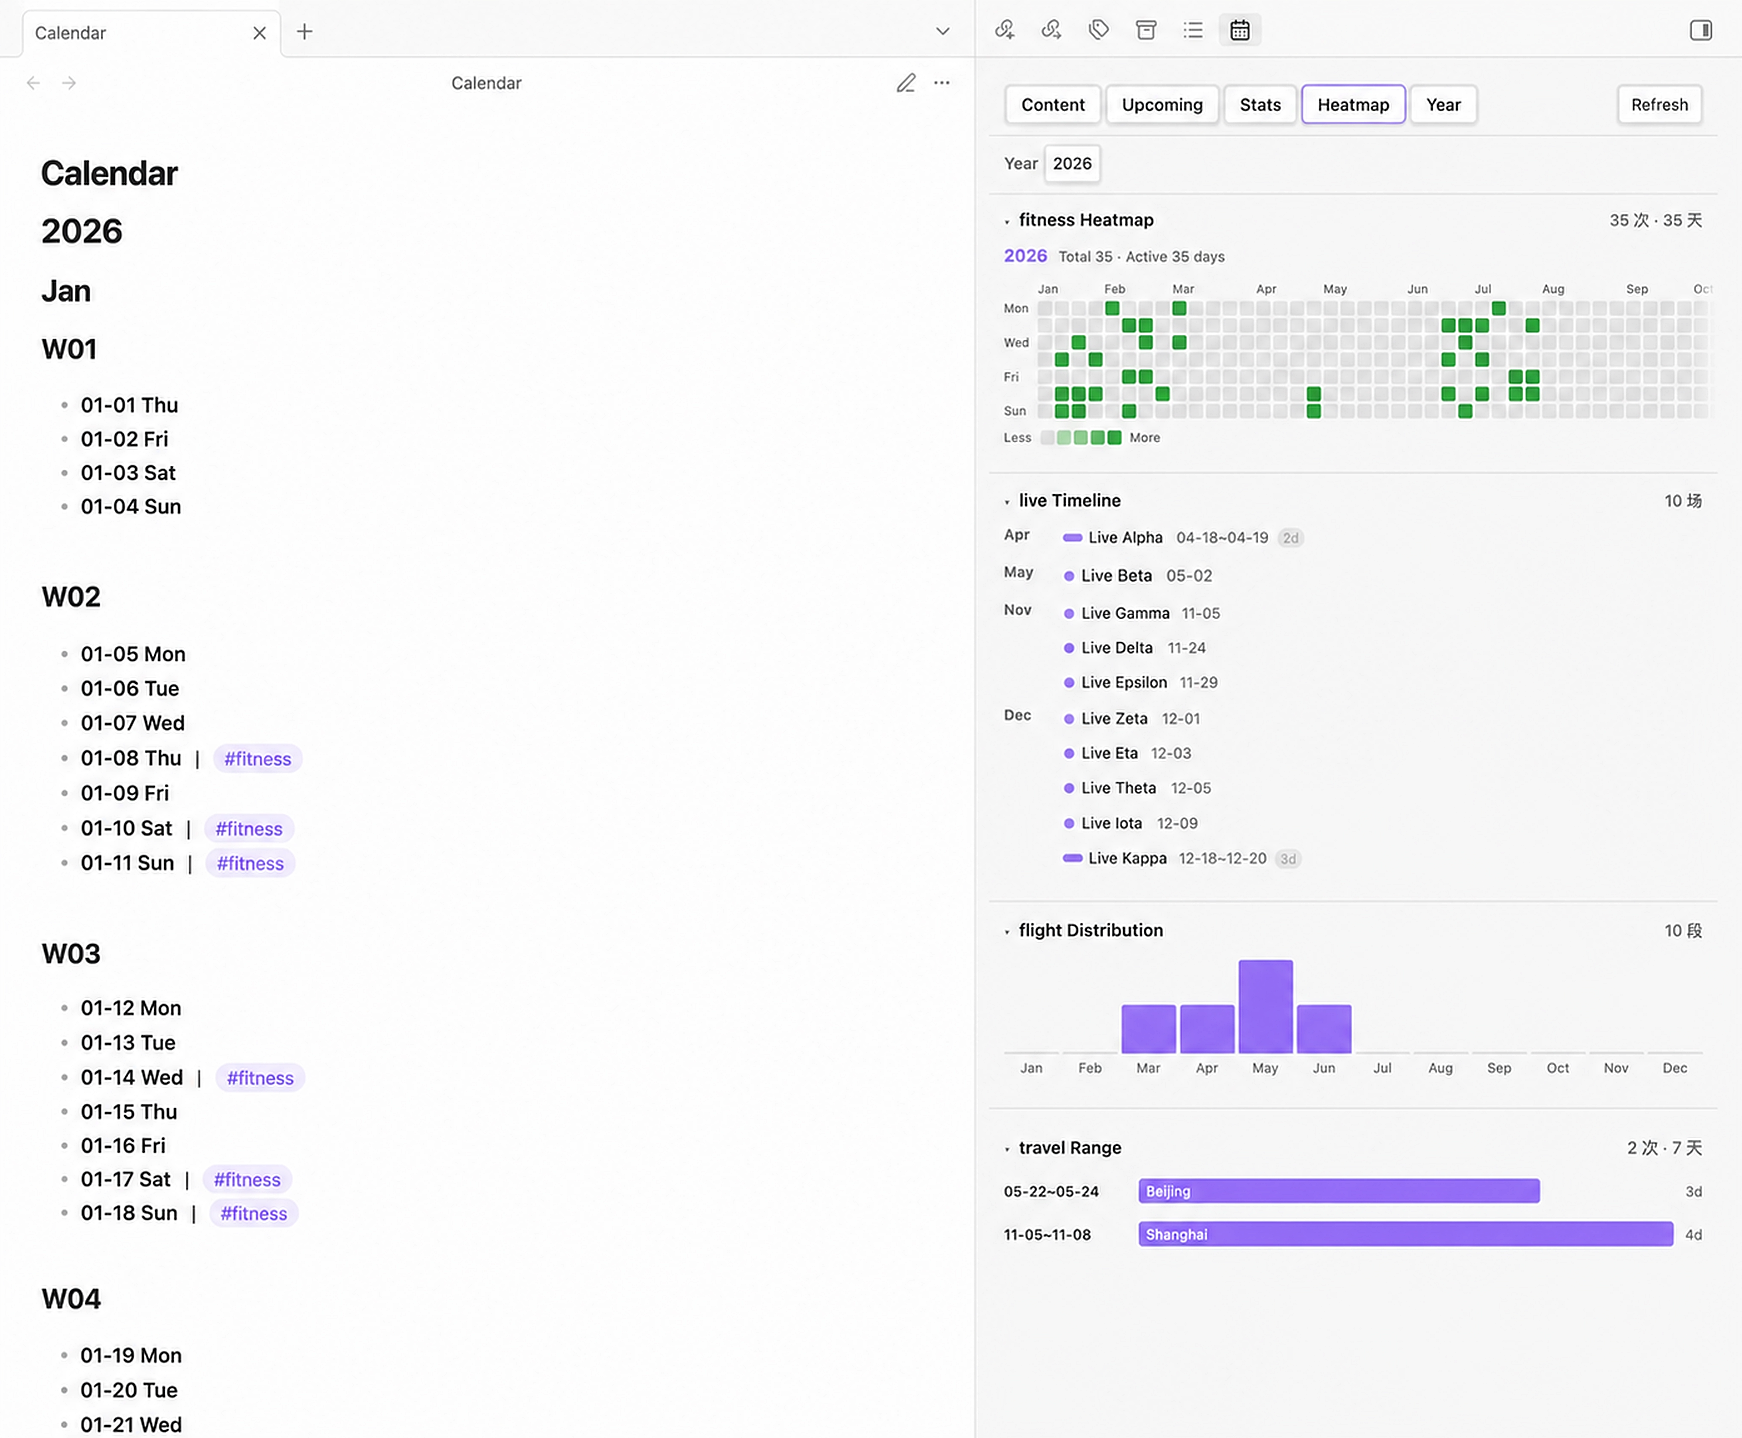Open the outgoing links pane icon
The image size is (1742, 1438).
tap(1051, 30)
